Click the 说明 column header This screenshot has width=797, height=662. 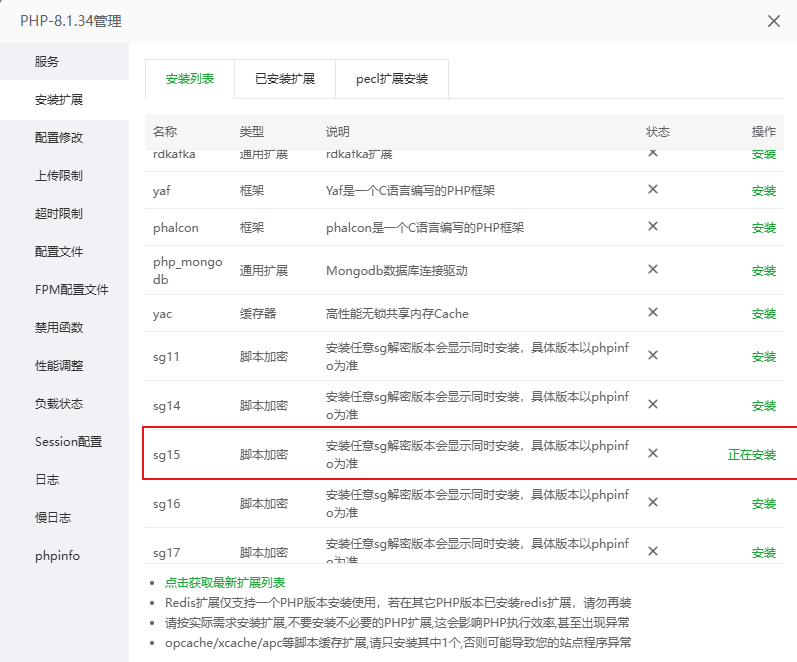pyautogui.click(x=338, y=132)
